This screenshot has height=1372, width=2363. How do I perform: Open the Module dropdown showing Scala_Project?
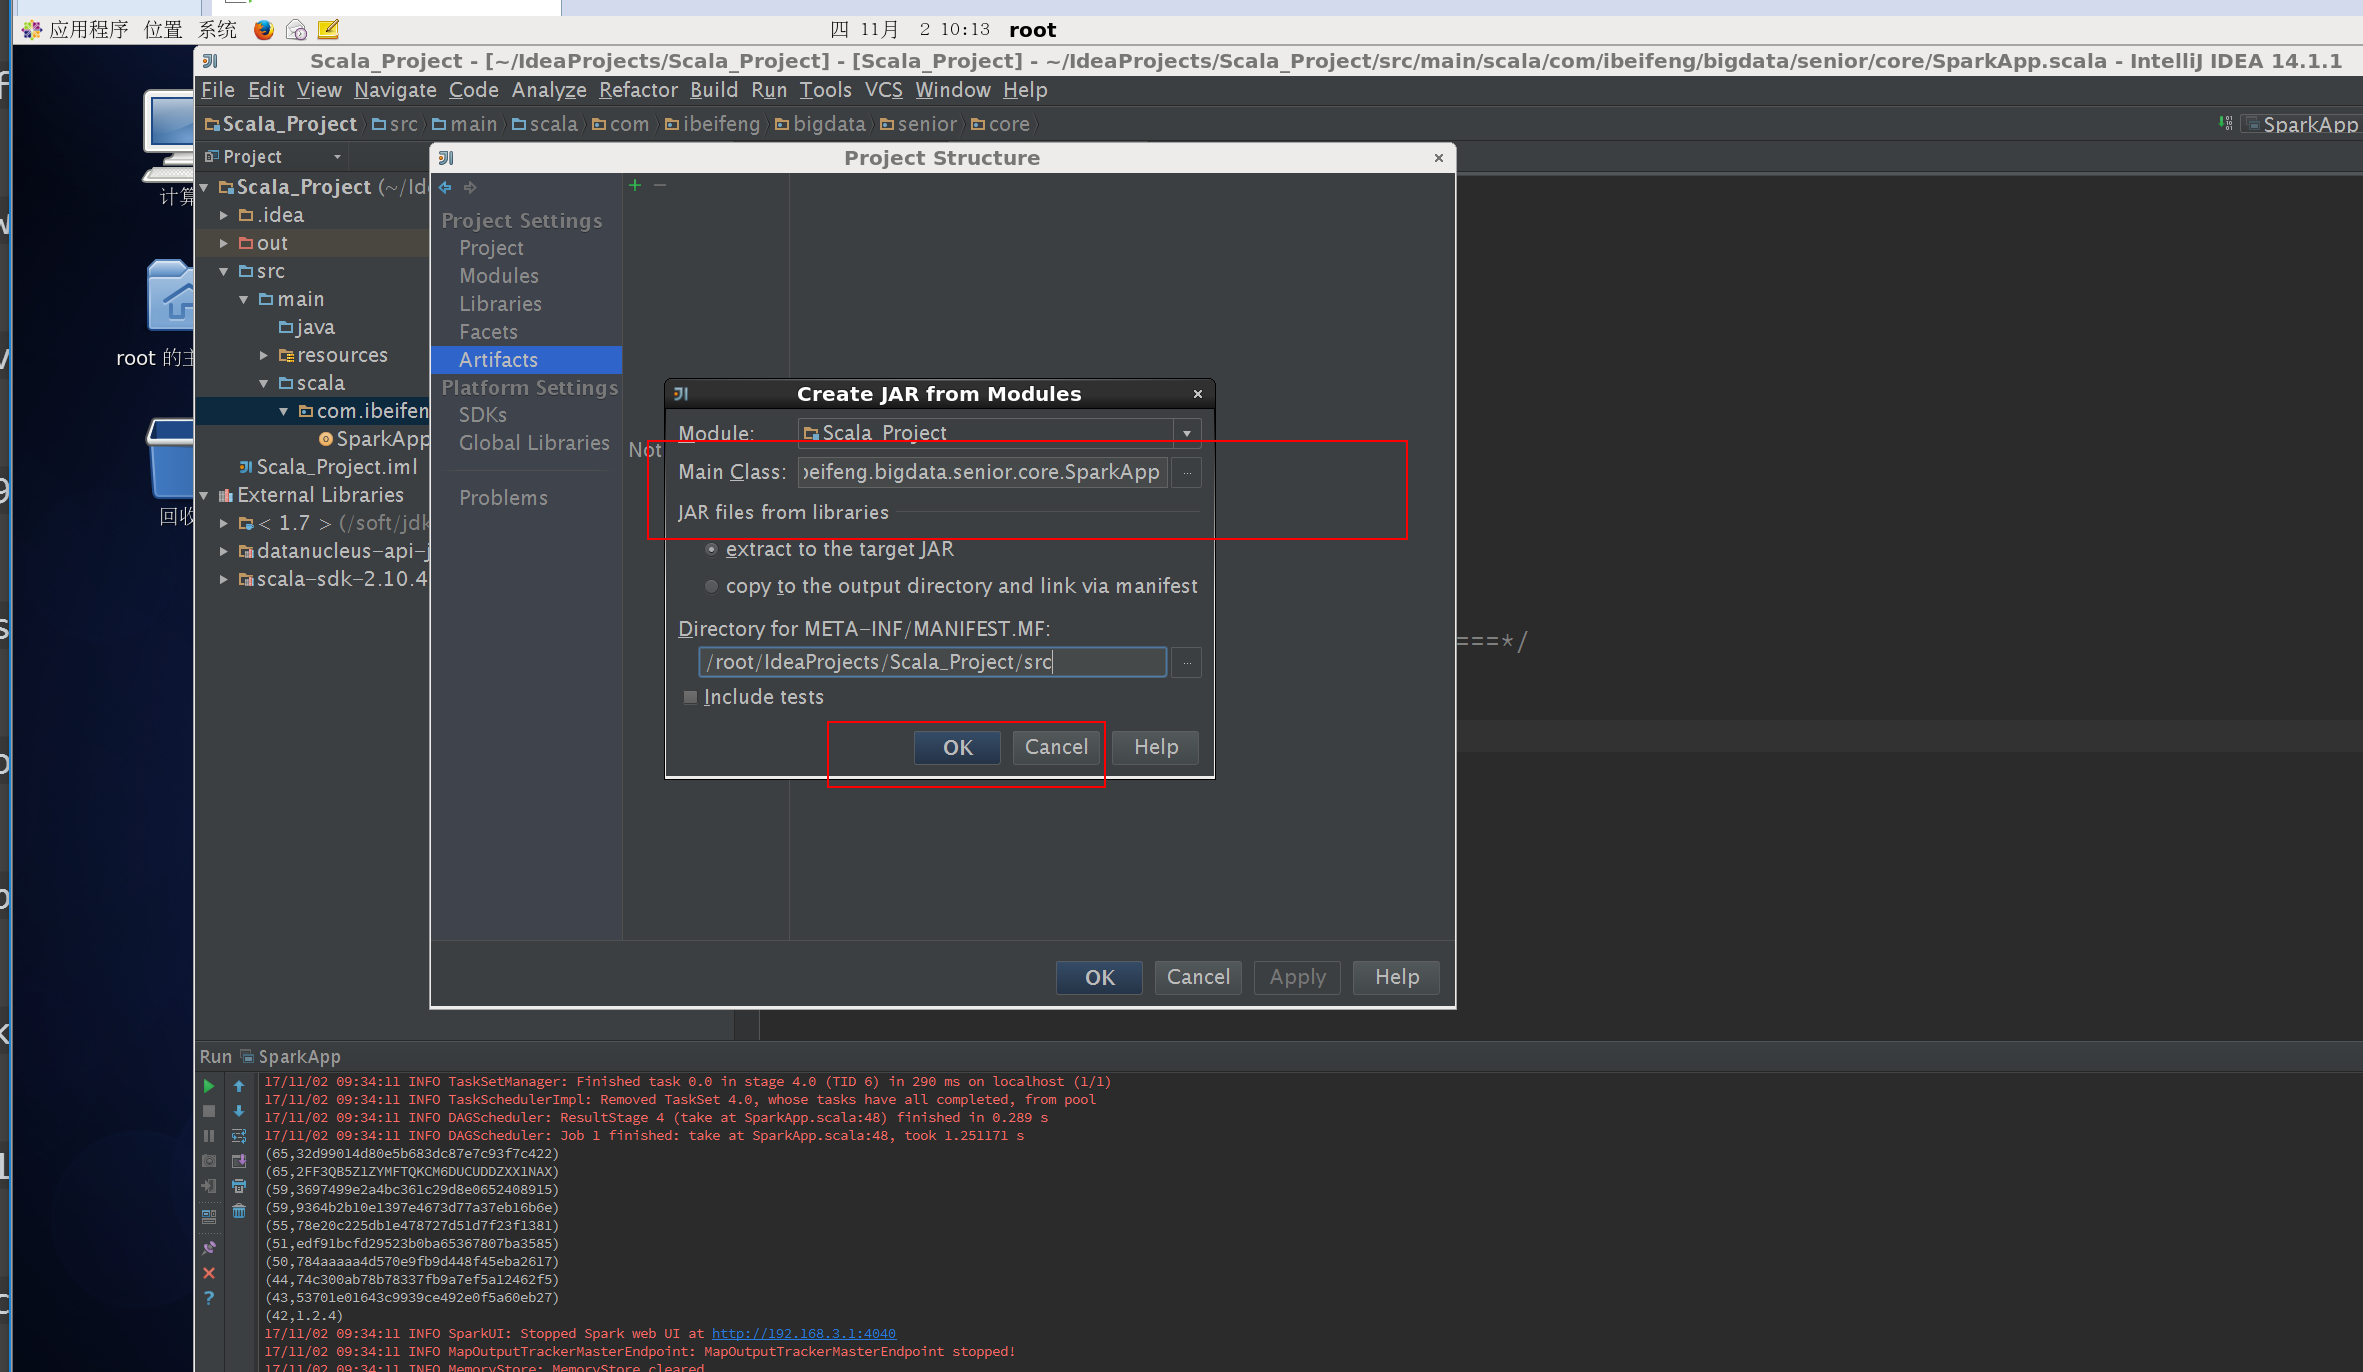[x=1187, y=433]
